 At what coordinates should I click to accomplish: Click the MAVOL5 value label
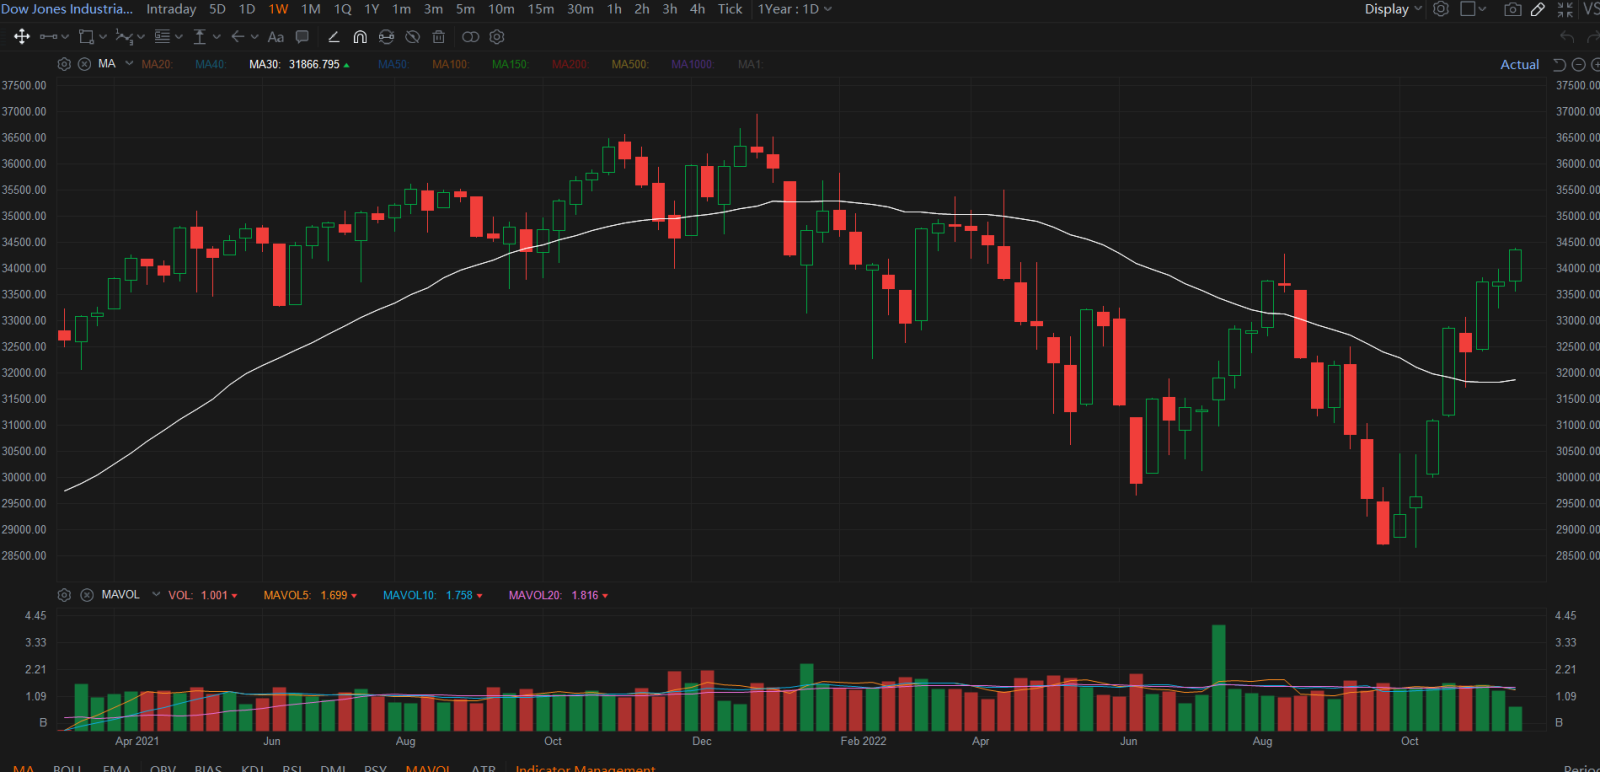(310, 595)
